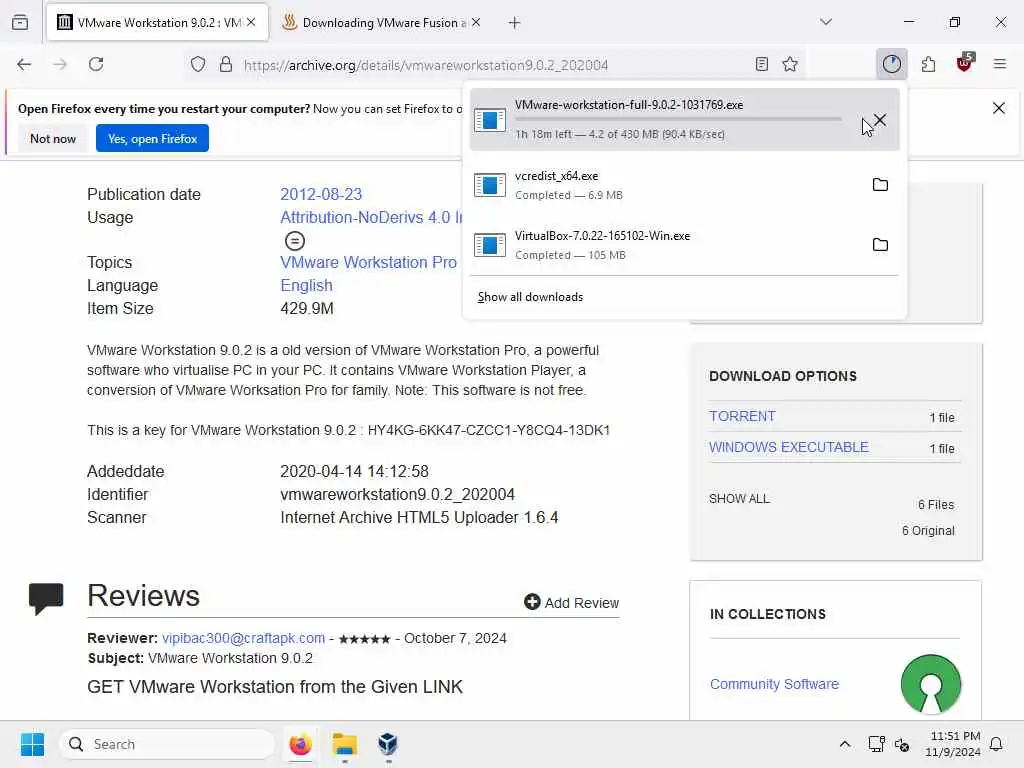Close the VMware Workstation 9.0.2 tab
The height and width of the screenshot is (768, 1024).
coord(251,22)
